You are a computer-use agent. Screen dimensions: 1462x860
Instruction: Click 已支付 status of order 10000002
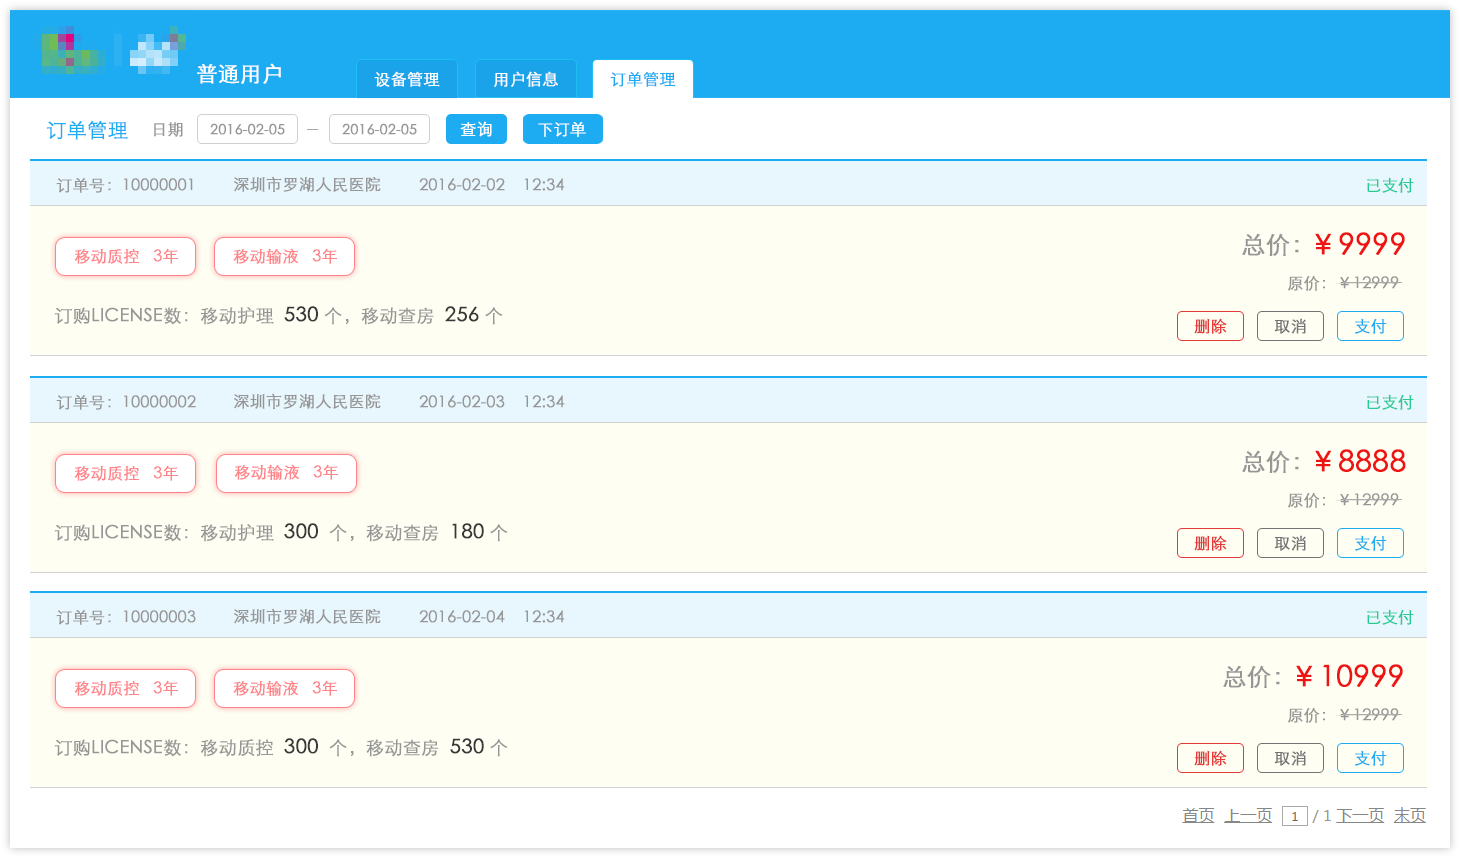pos(1389,402)
